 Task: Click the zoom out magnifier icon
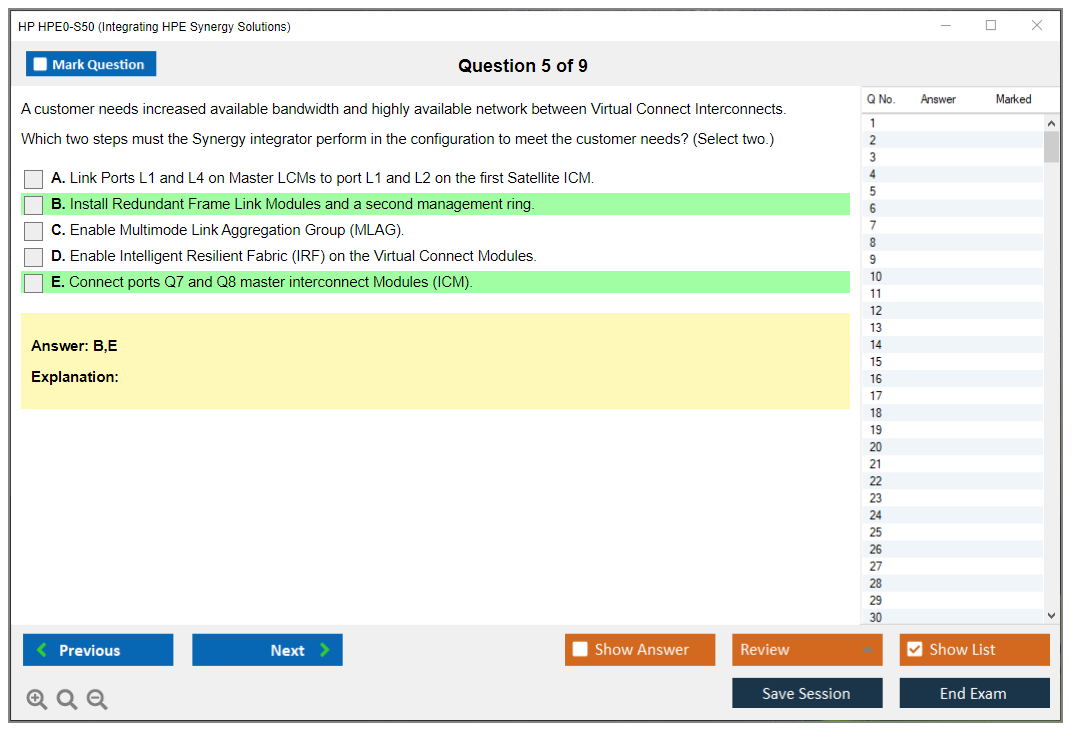[x=97, y=700]
